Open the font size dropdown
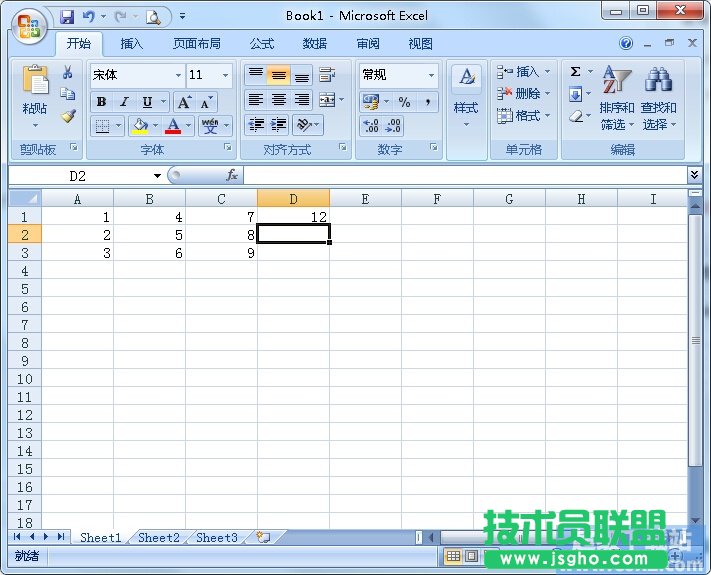Viewport: 711px width, 575px height. click(x=226, y=75)
